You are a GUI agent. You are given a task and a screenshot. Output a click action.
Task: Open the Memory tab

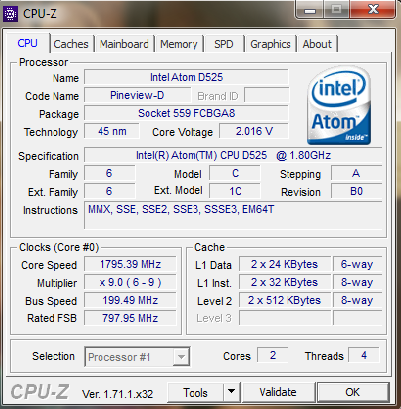[x=179, y=44]
